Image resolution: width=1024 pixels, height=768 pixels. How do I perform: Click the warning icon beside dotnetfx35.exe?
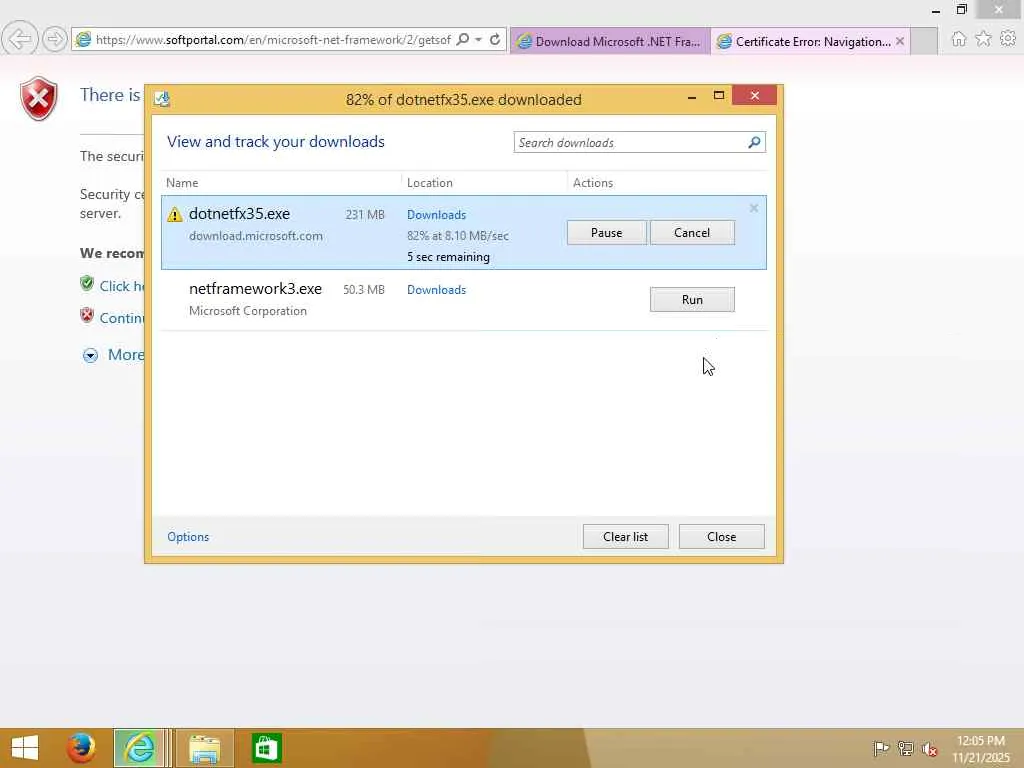click(x=174, y=215)
